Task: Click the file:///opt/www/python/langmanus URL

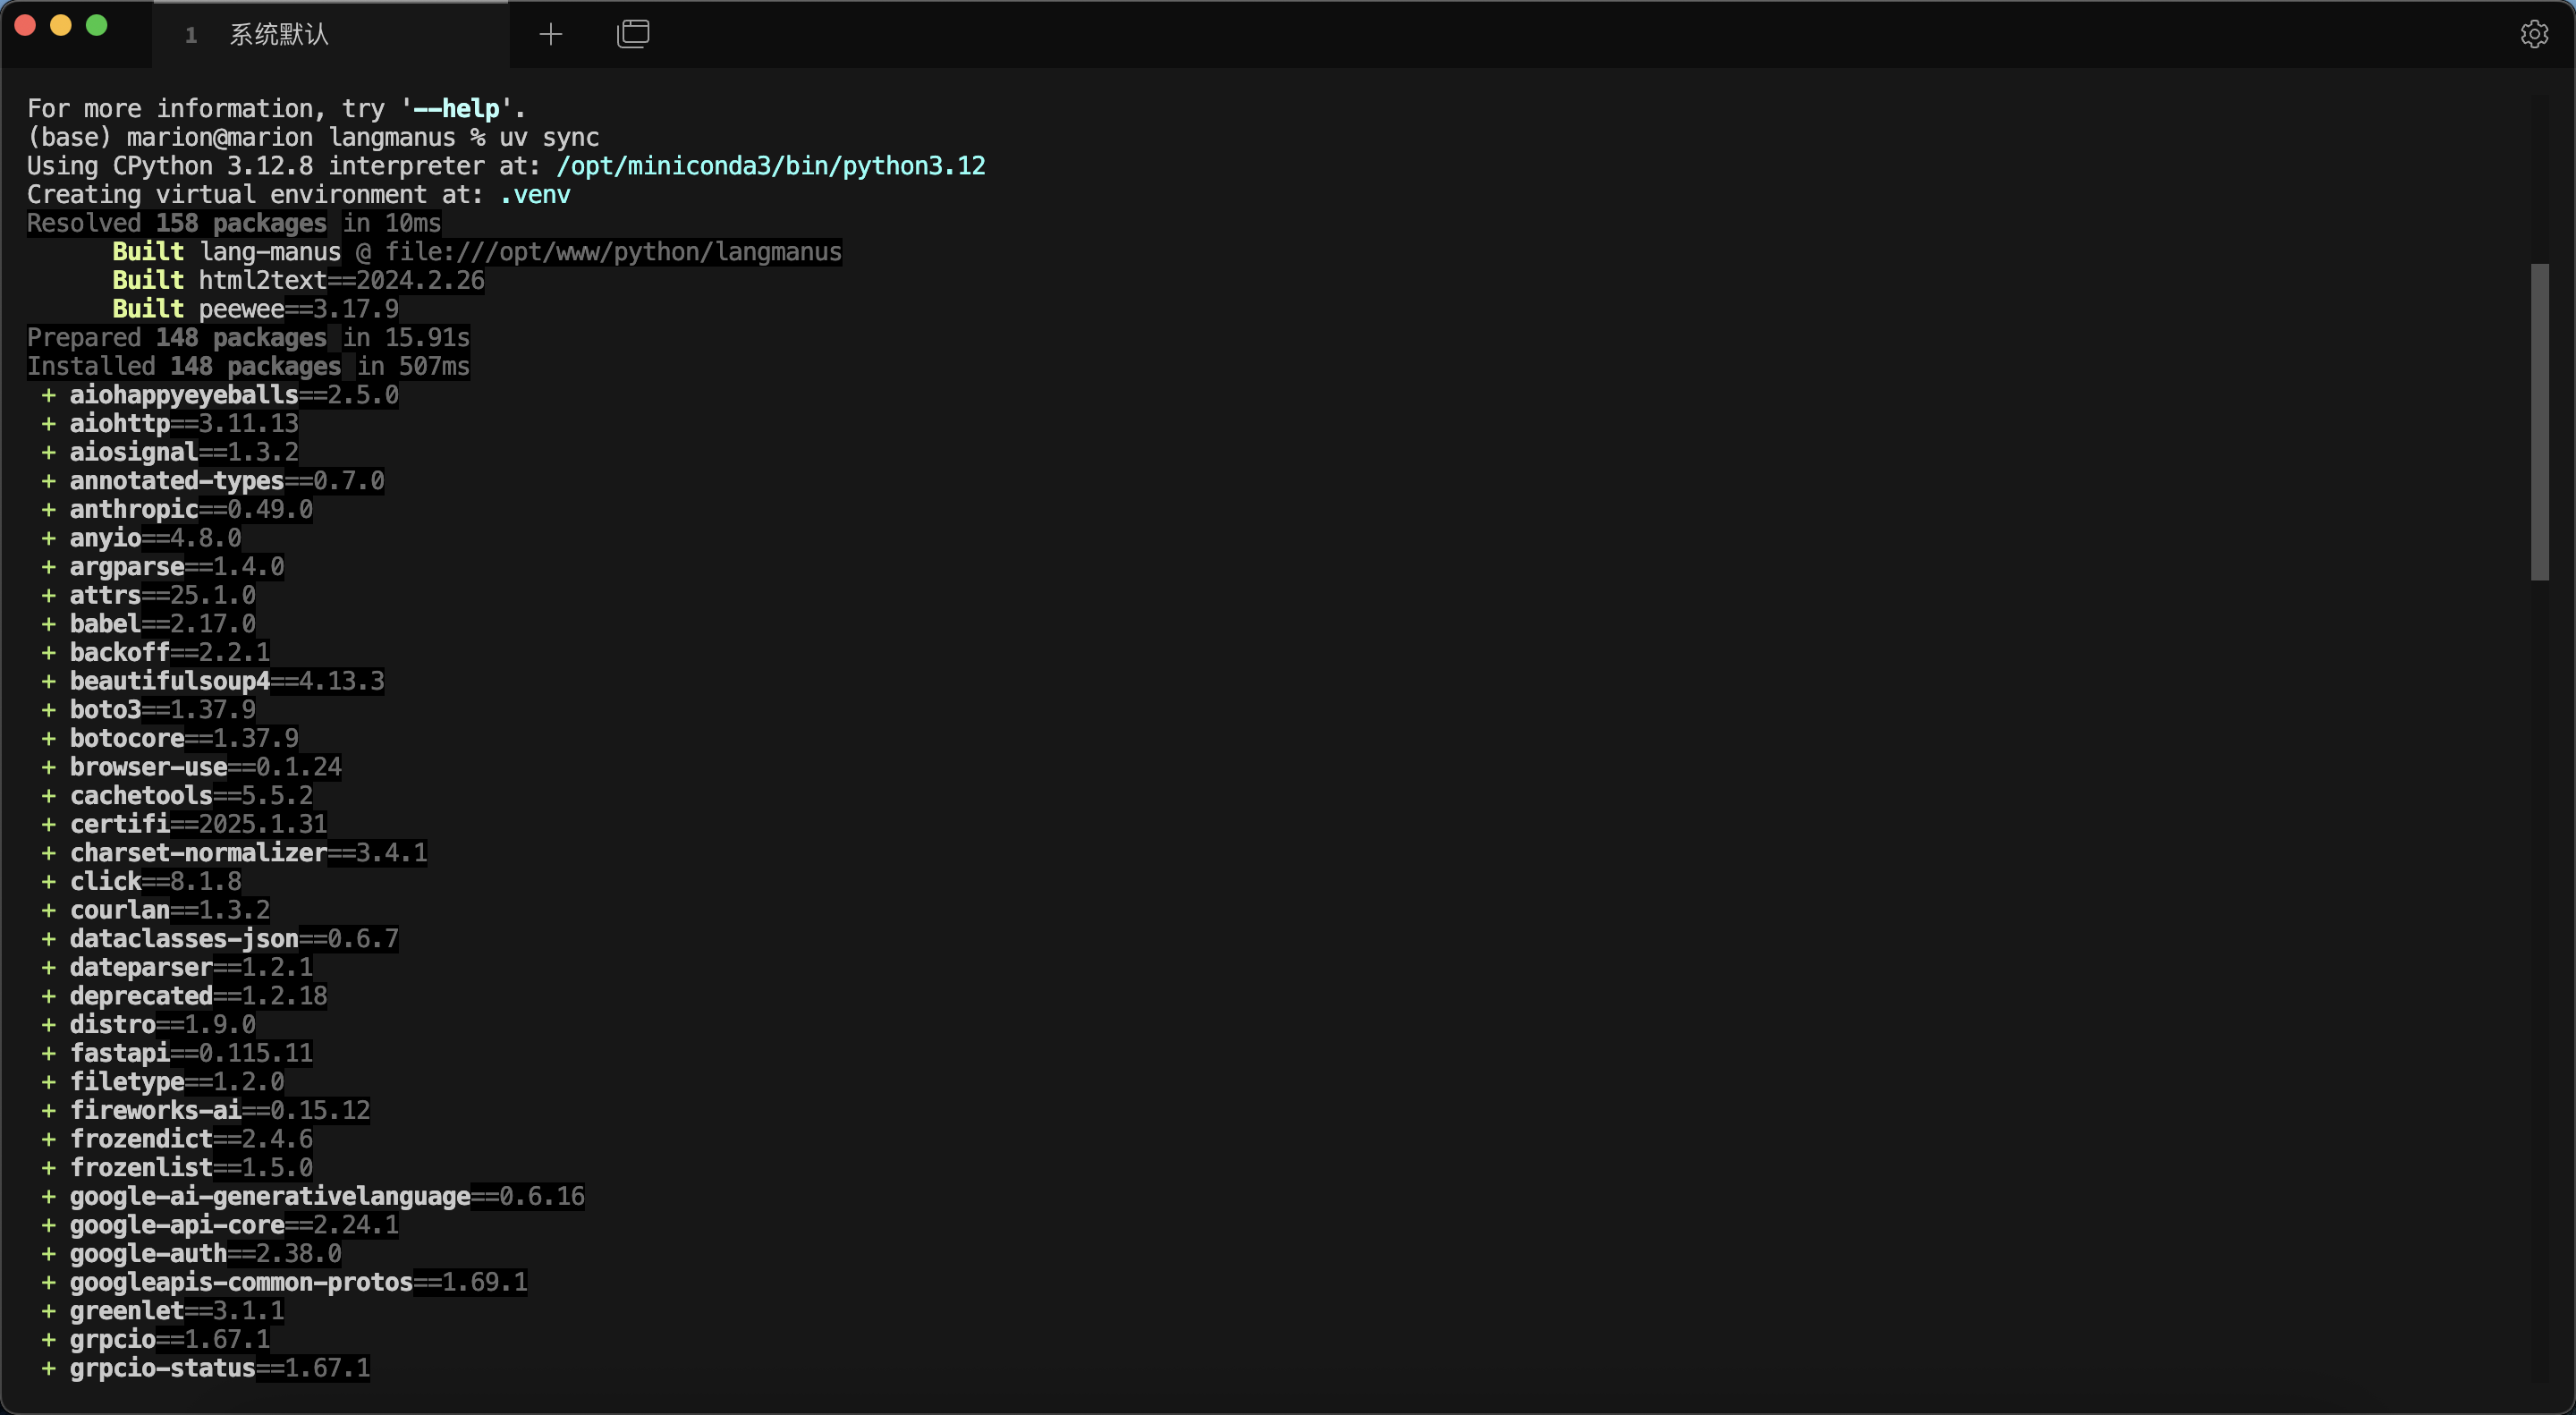Action: (x=613, y=252)
